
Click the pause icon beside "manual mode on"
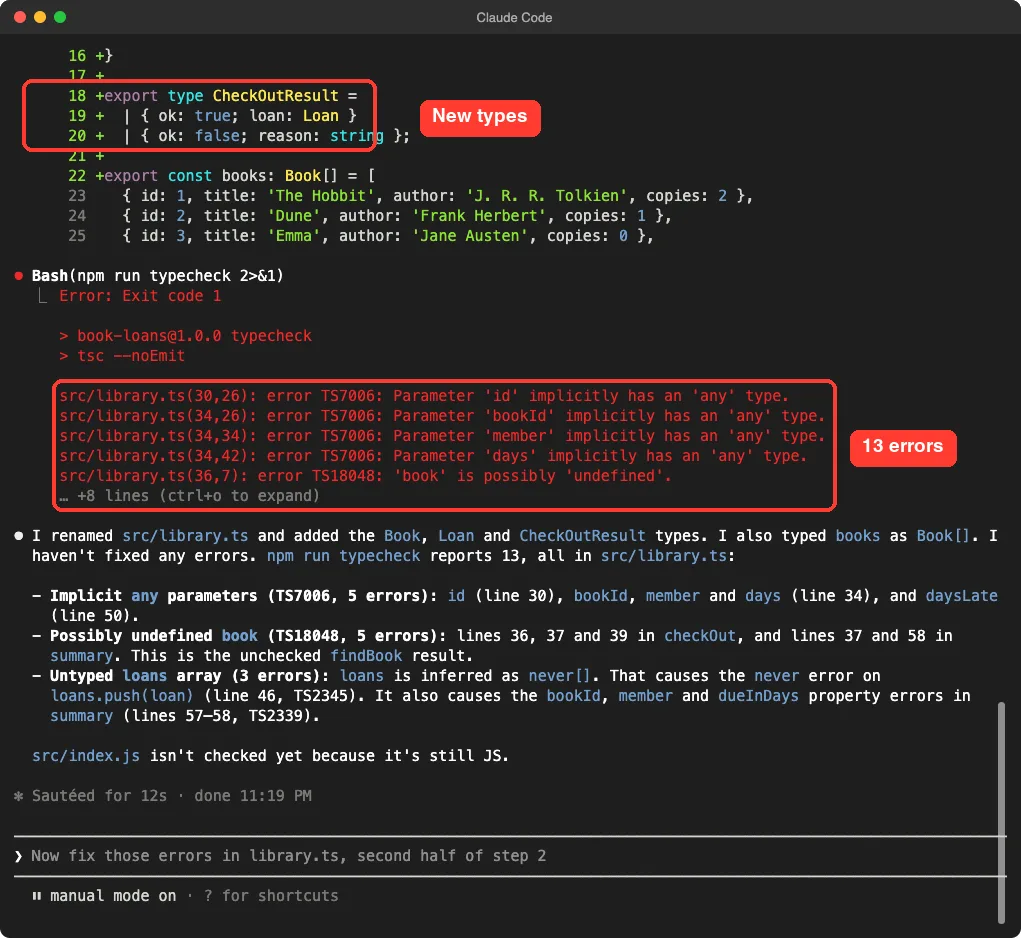pyautogui.click(x=37, y=896)
